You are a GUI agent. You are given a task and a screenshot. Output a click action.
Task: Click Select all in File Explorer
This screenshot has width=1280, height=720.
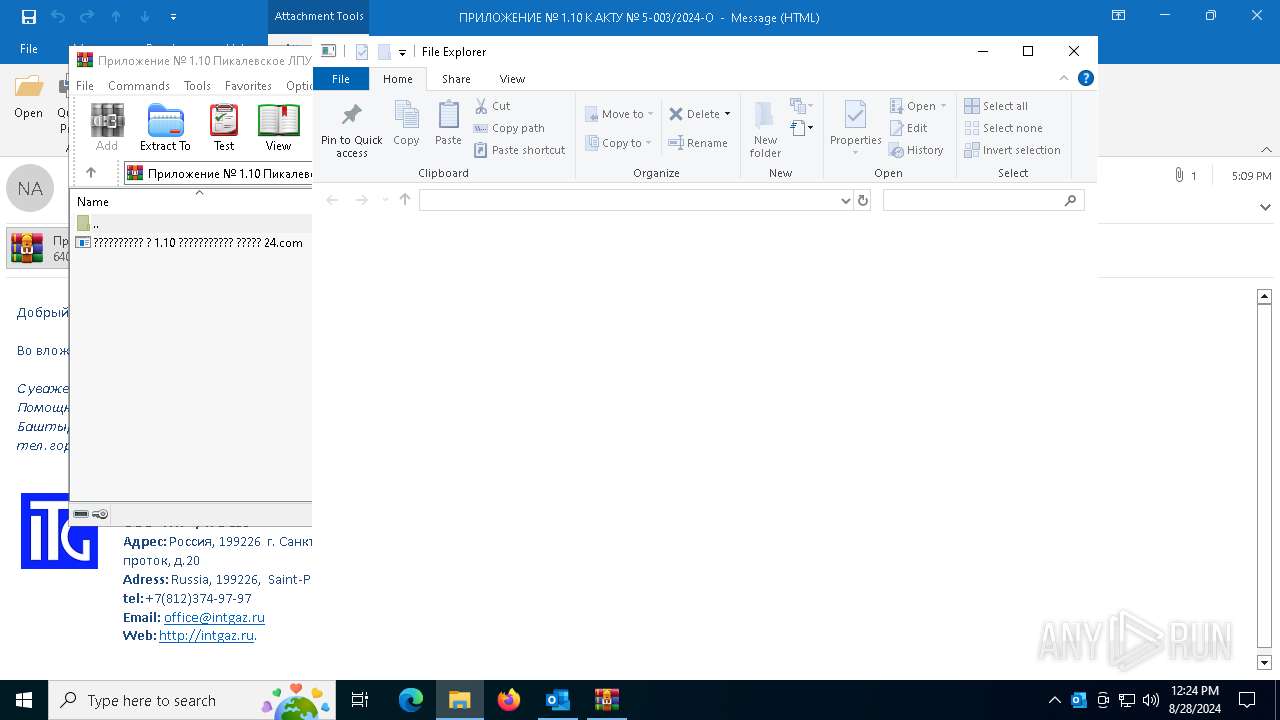[996, 106]
